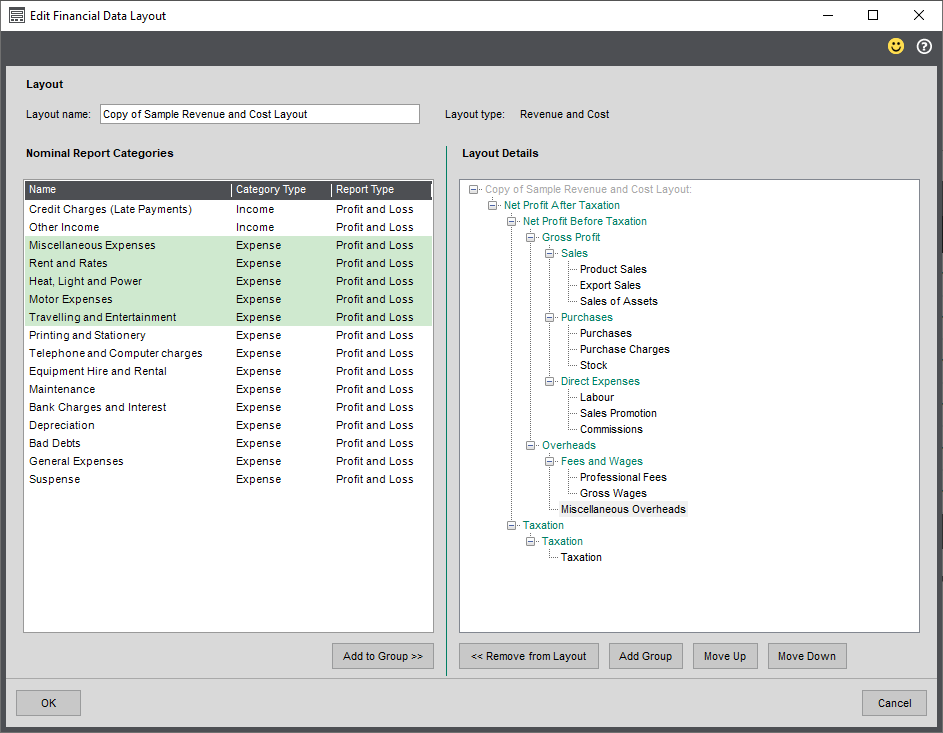The image size is (943, 733).
Task: Click the Layout name text field
Action: coord(259,114)
